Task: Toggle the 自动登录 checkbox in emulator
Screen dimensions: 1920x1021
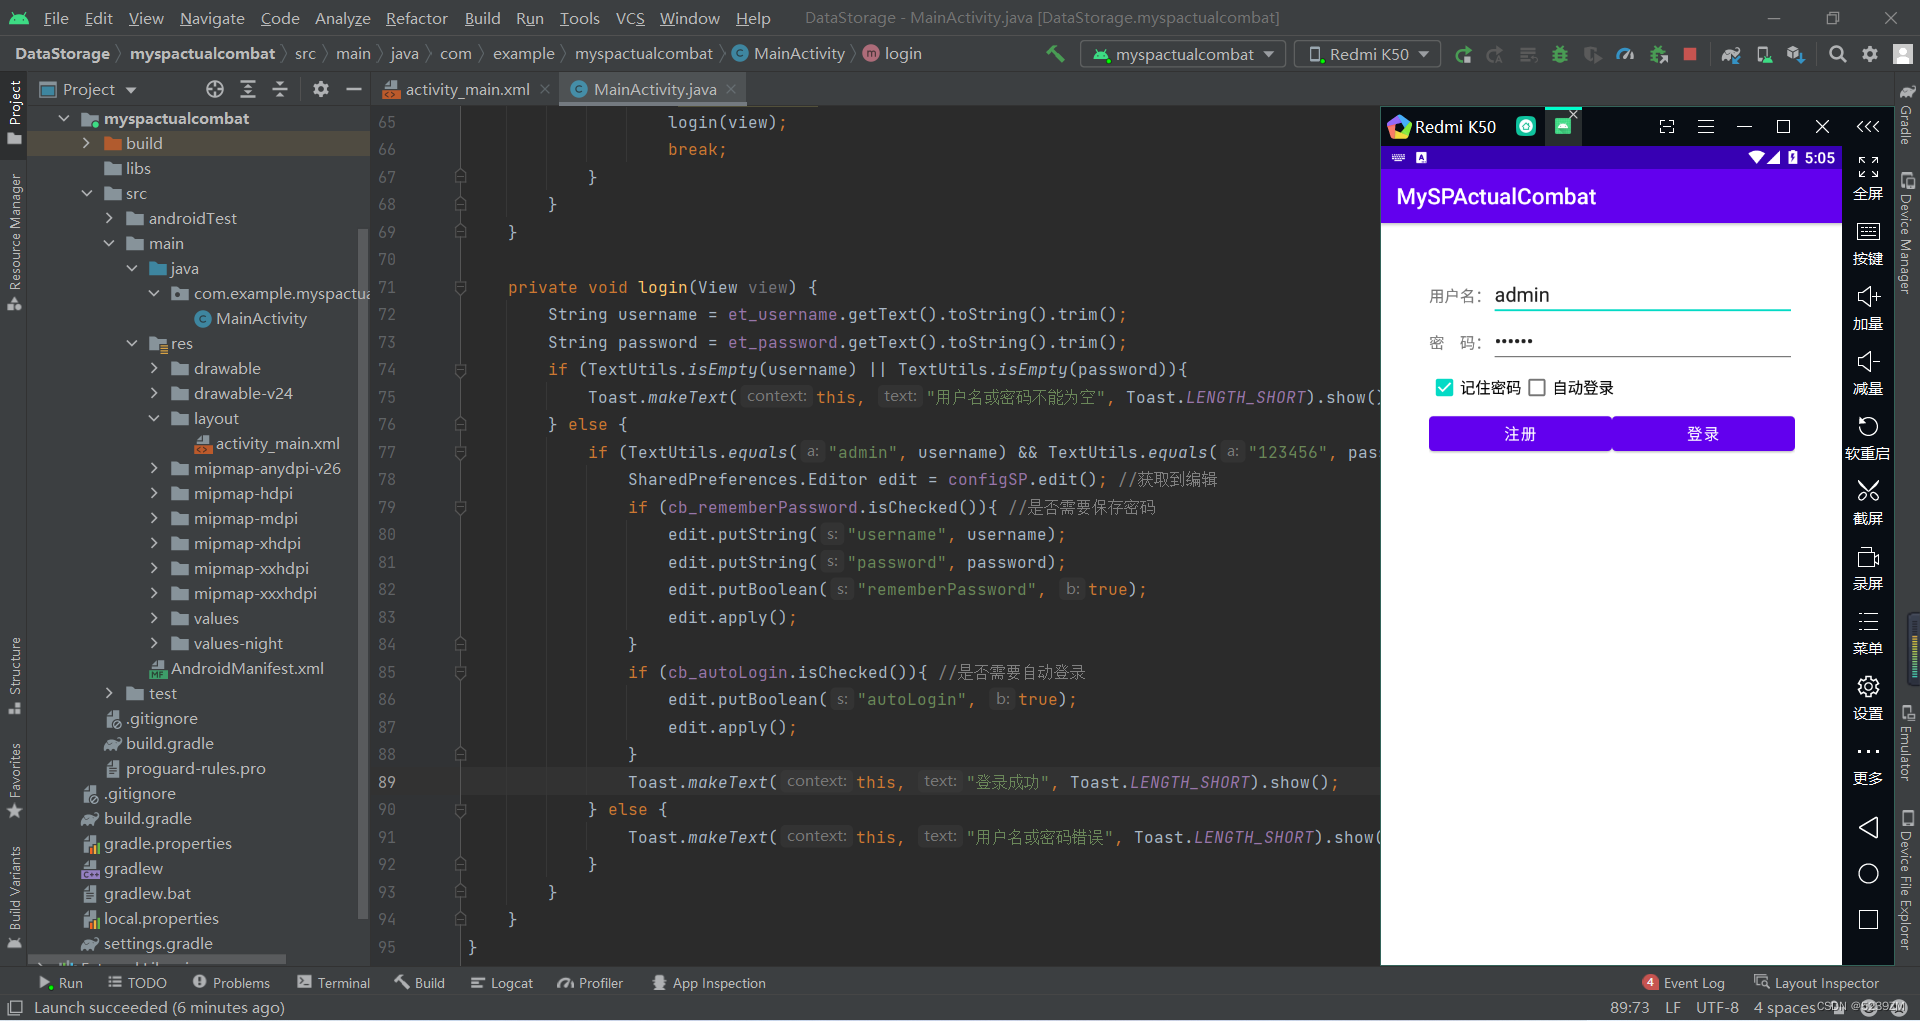Action: [1537, 388]
